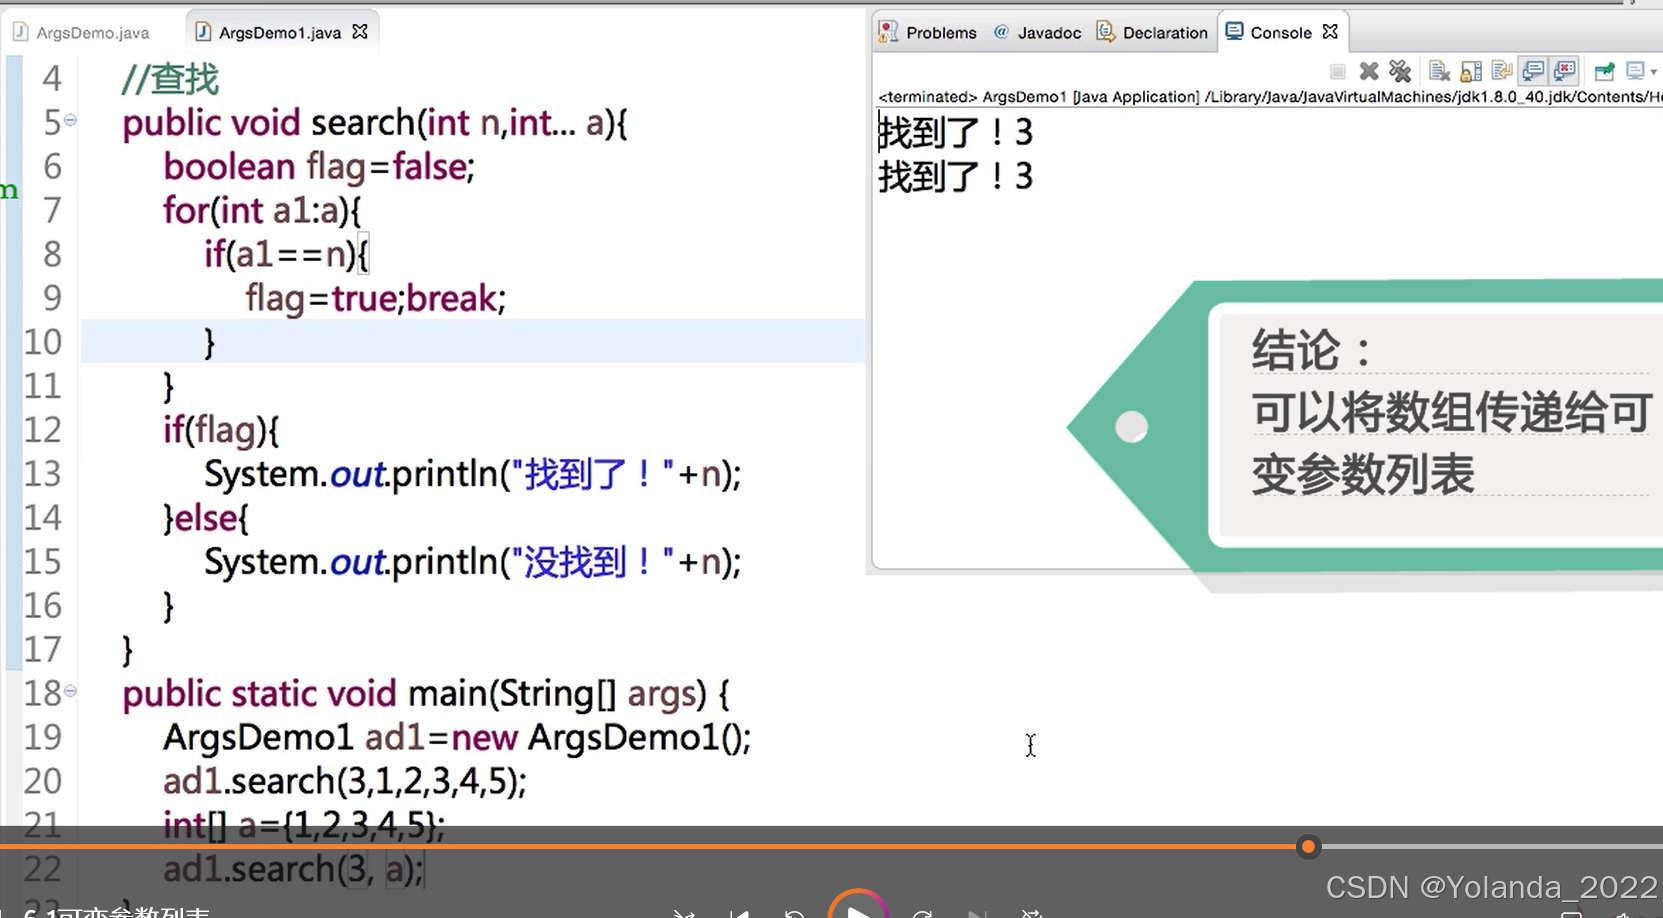Select the ArgsDemo1.java editor tab
The width and height of the screenshot is (1663, 918).
coord(280,32)
